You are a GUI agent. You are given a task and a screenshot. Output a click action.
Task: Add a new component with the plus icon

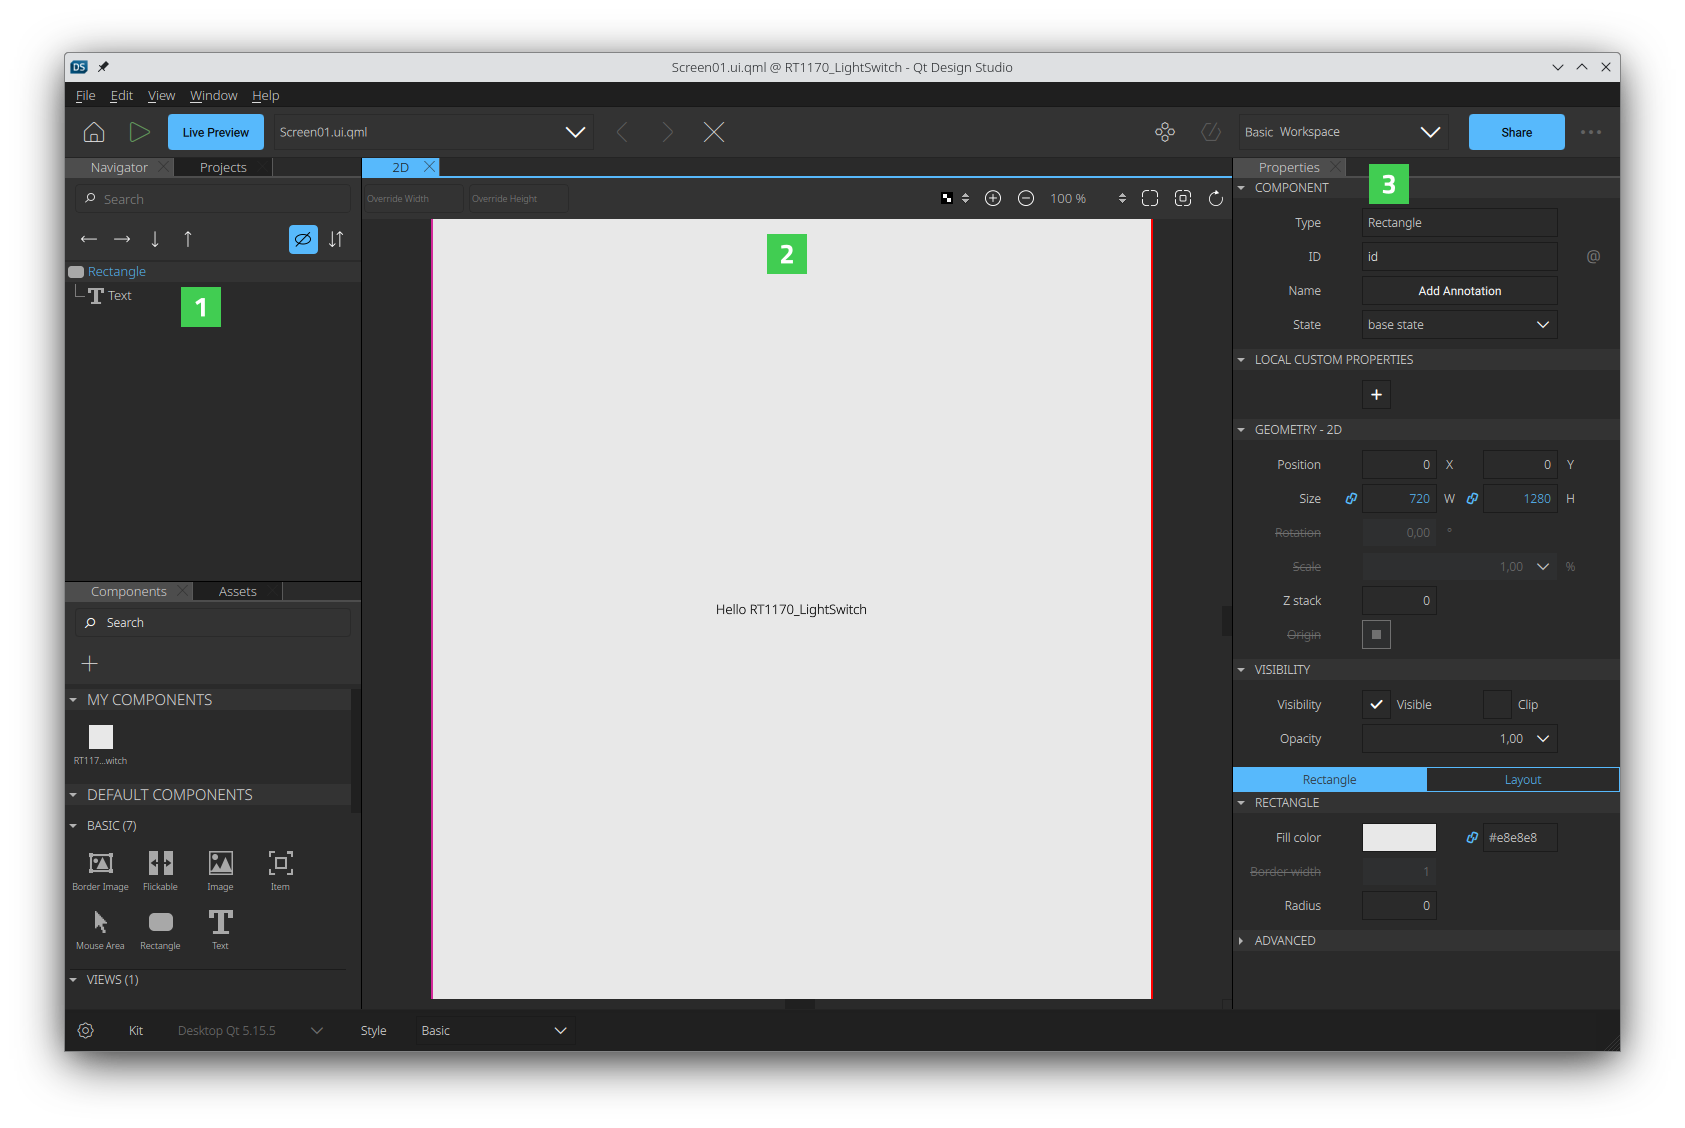coord(89,662)
